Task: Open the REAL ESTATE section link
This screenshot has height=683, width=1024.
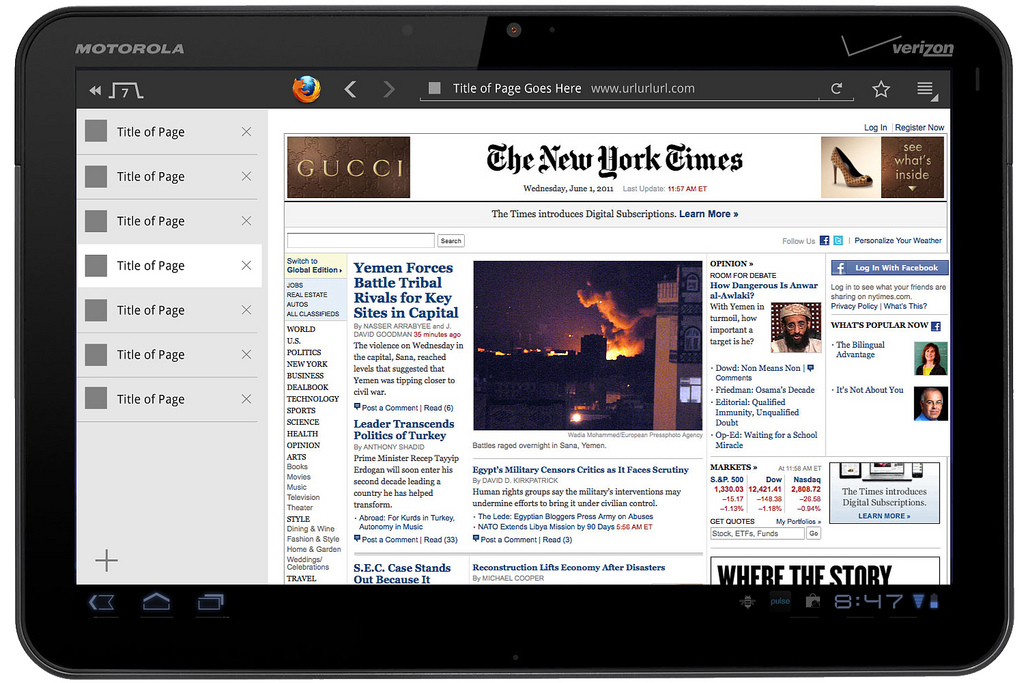Action: (x=307, y=295)
